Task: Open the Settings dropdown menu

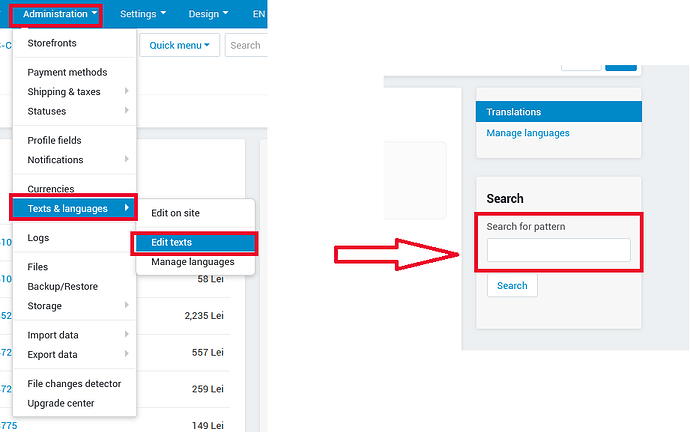Action: [x=143, y=14]
